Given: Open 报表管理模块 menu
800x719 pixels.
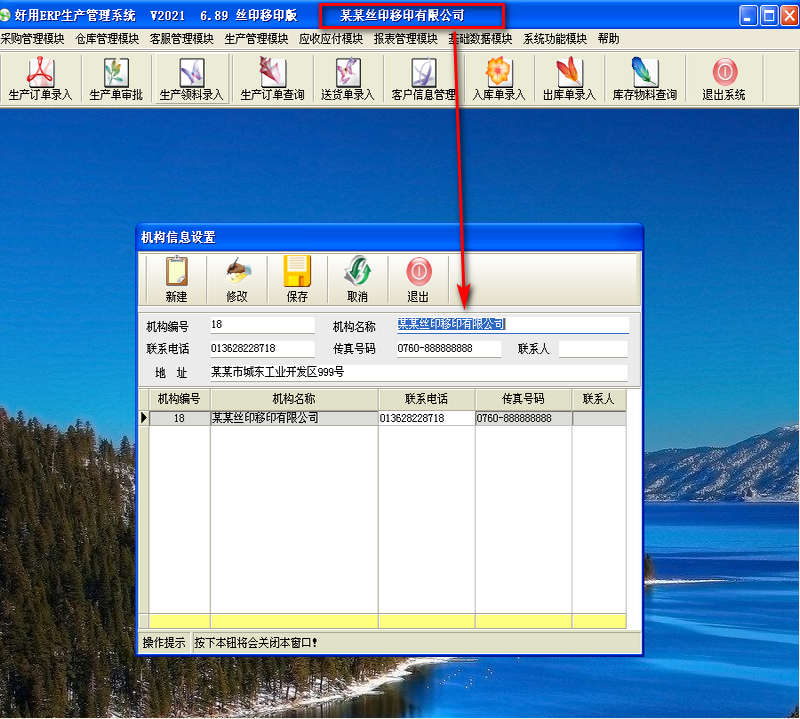Looking at the screenshot, I should (x=406, y=39).
